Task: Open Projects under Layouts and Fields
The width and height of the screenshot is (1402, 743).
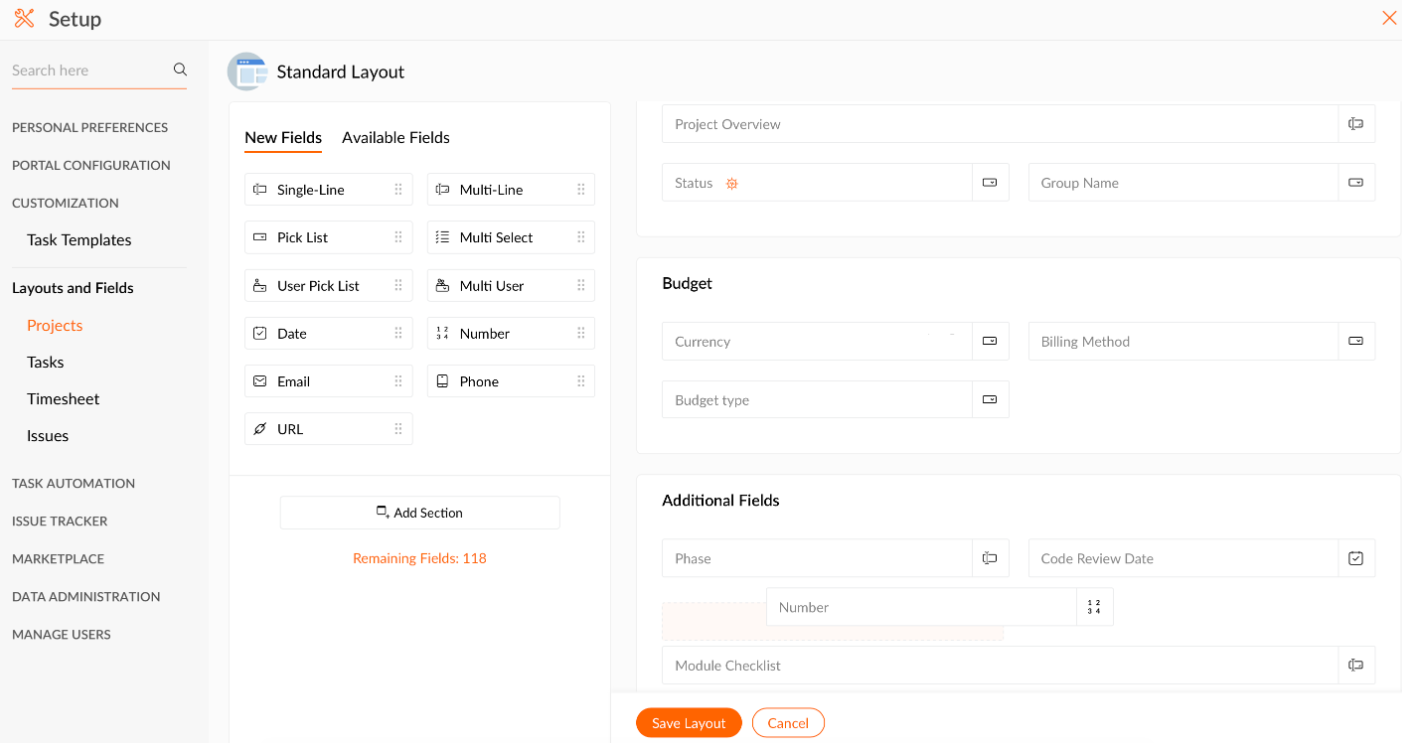Action: [55, 325]
